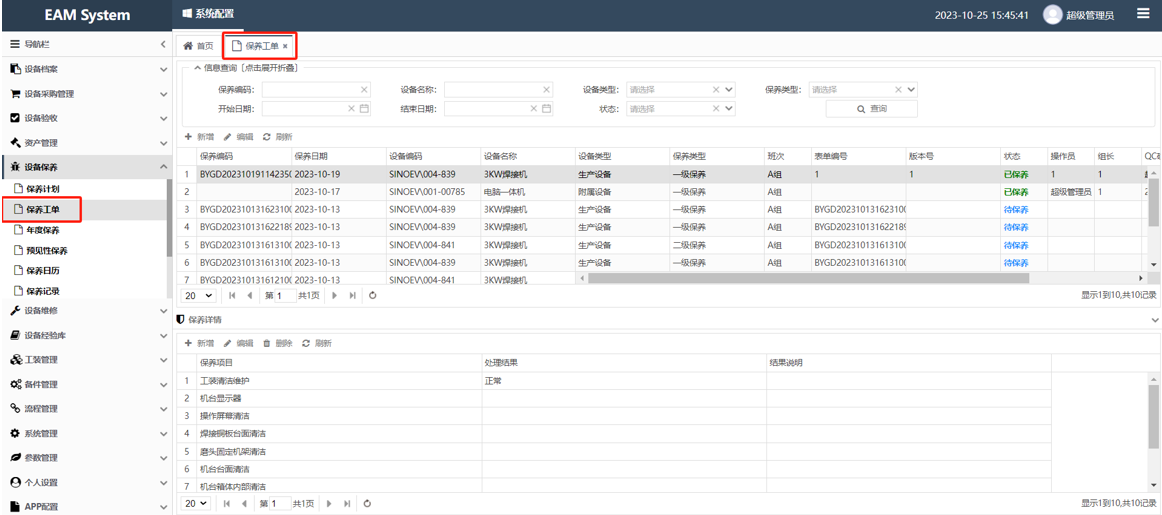Screen dimensions: 1162x515
Task: Close the 保养工单 tab
Action: pyautogui.click(x=285, y=46)
